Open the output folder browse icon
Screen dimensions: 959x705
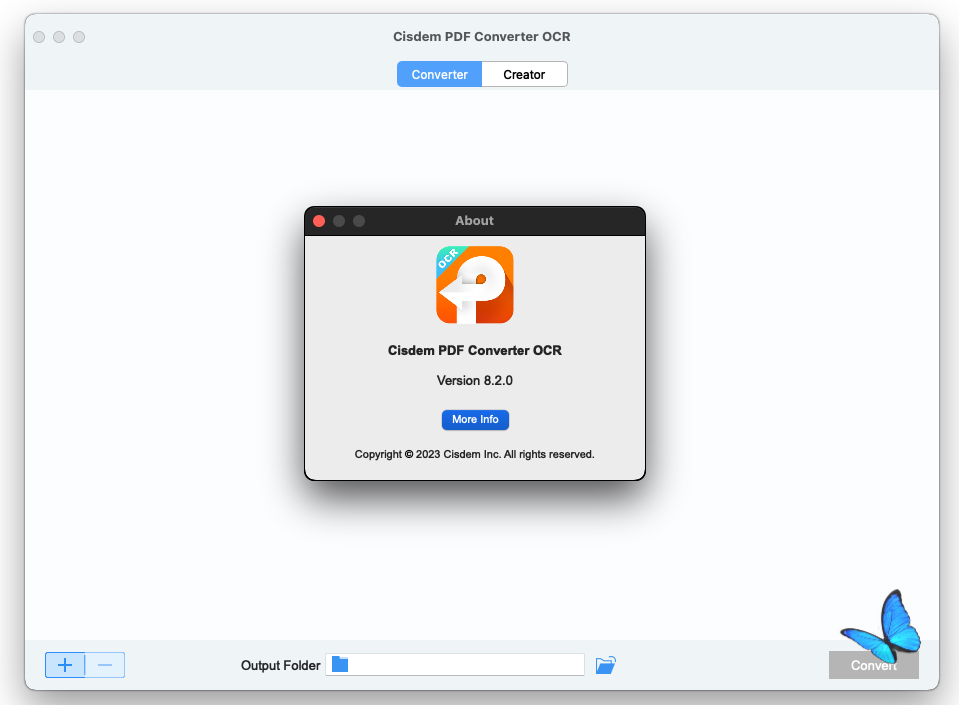[x=605, y=665]
